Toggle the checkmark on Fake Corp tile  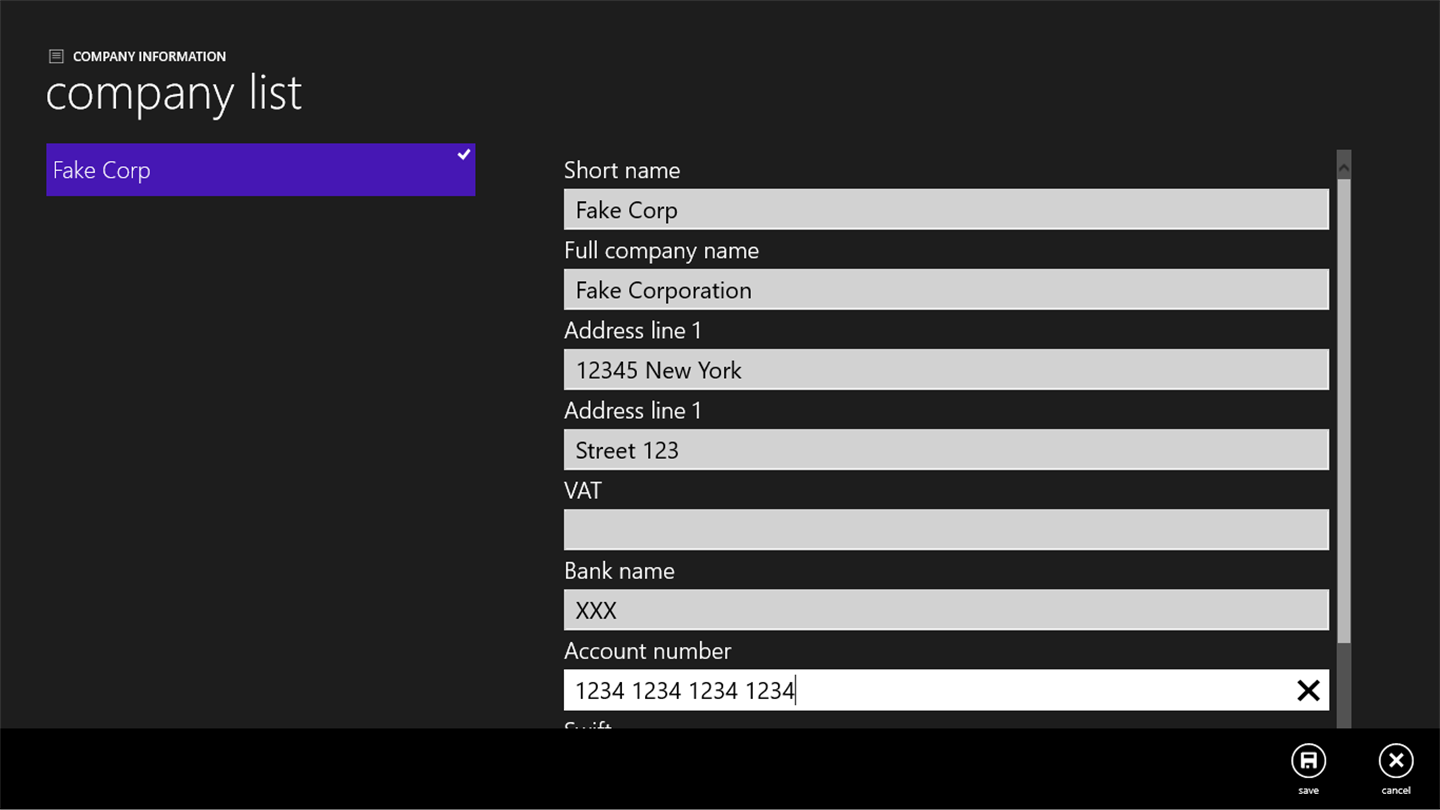pyautogui.click(x=464, y=154)
